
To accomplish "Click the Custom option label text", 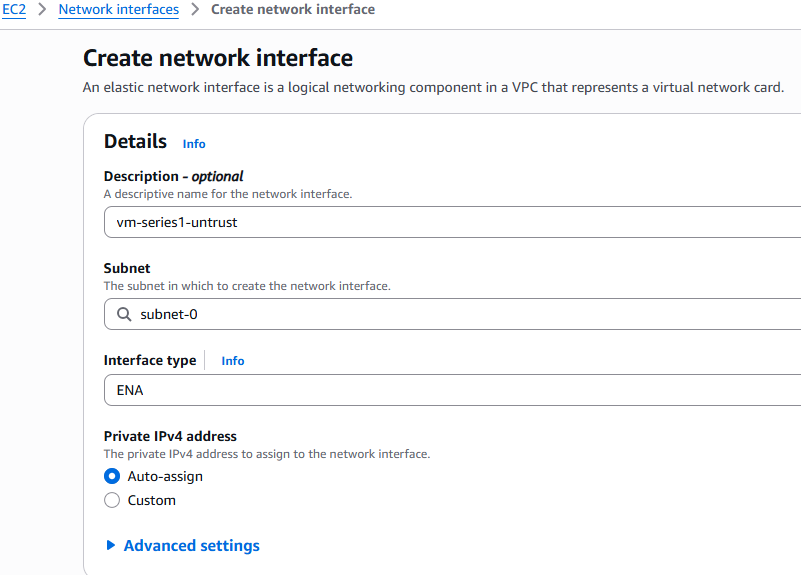I will [151, 500].
